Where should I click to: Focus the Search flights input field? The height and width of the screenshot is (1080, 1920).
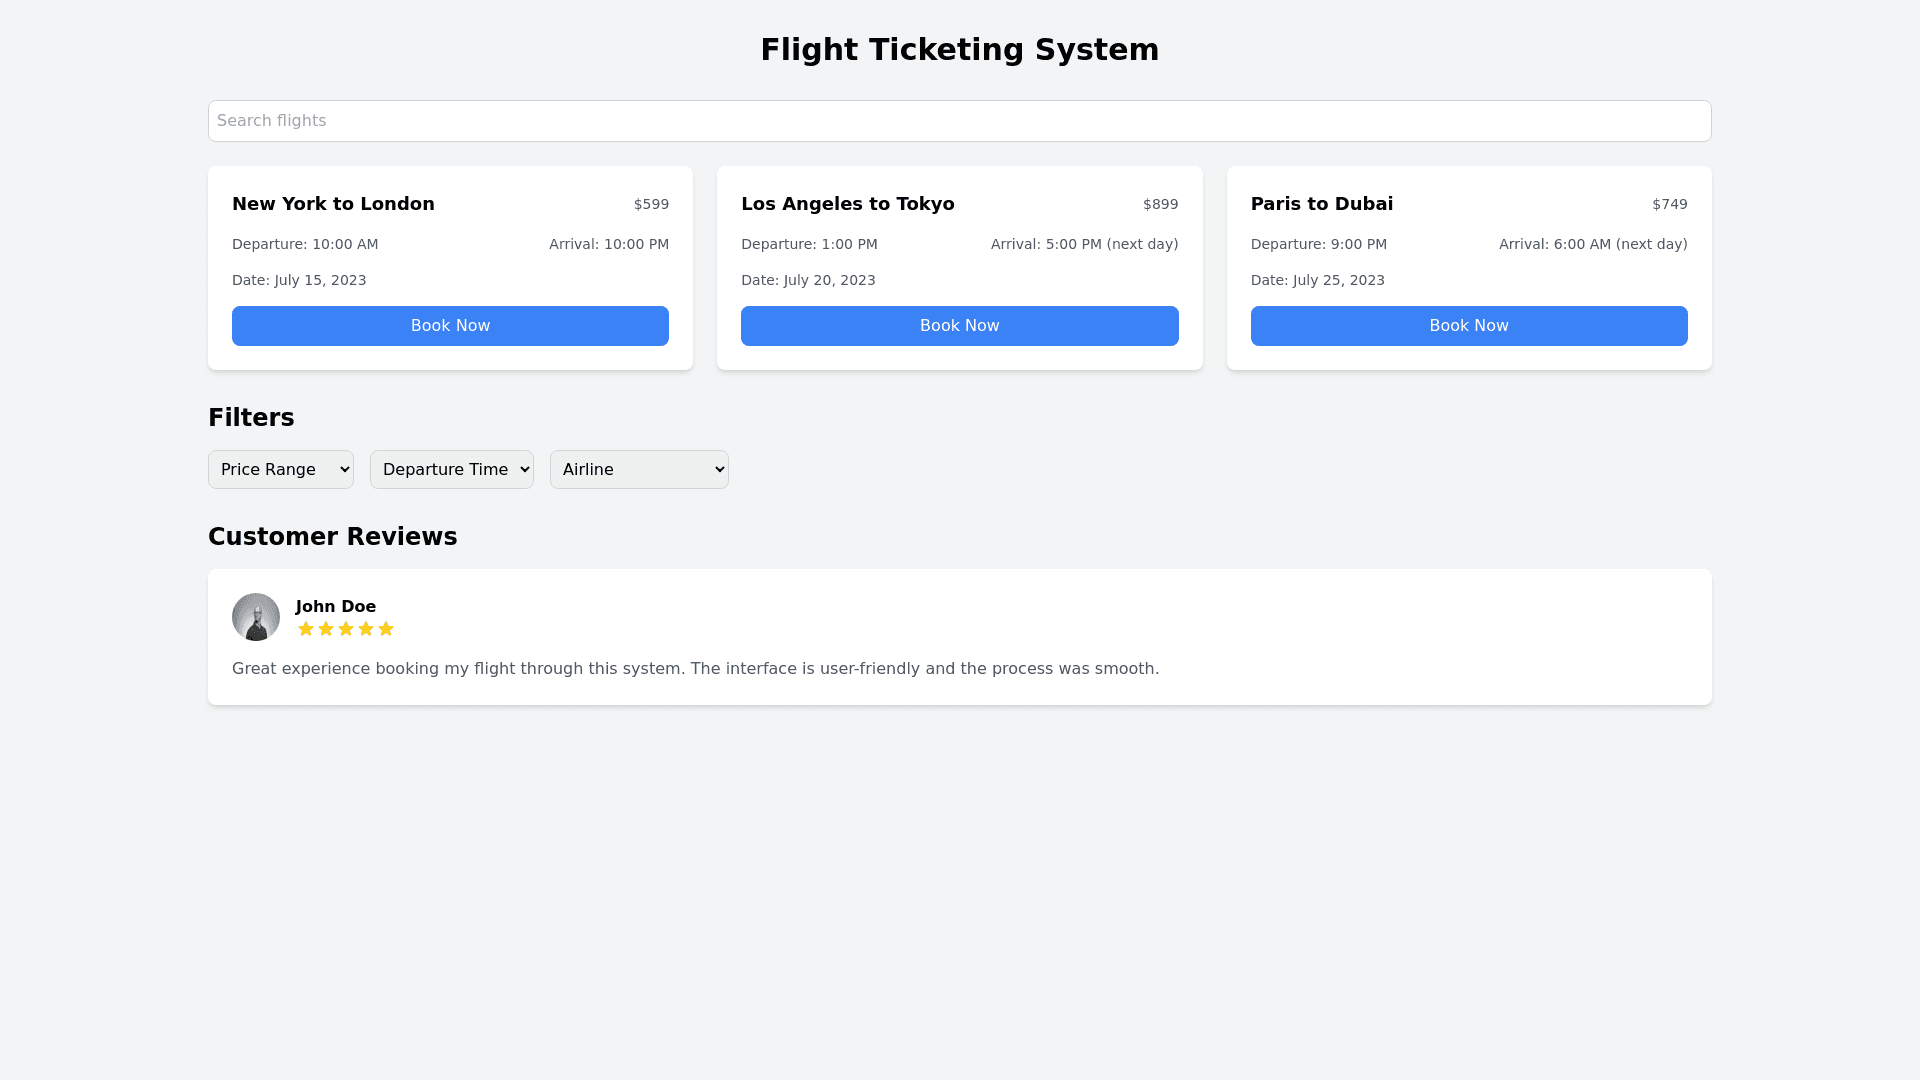click(960, 121)
